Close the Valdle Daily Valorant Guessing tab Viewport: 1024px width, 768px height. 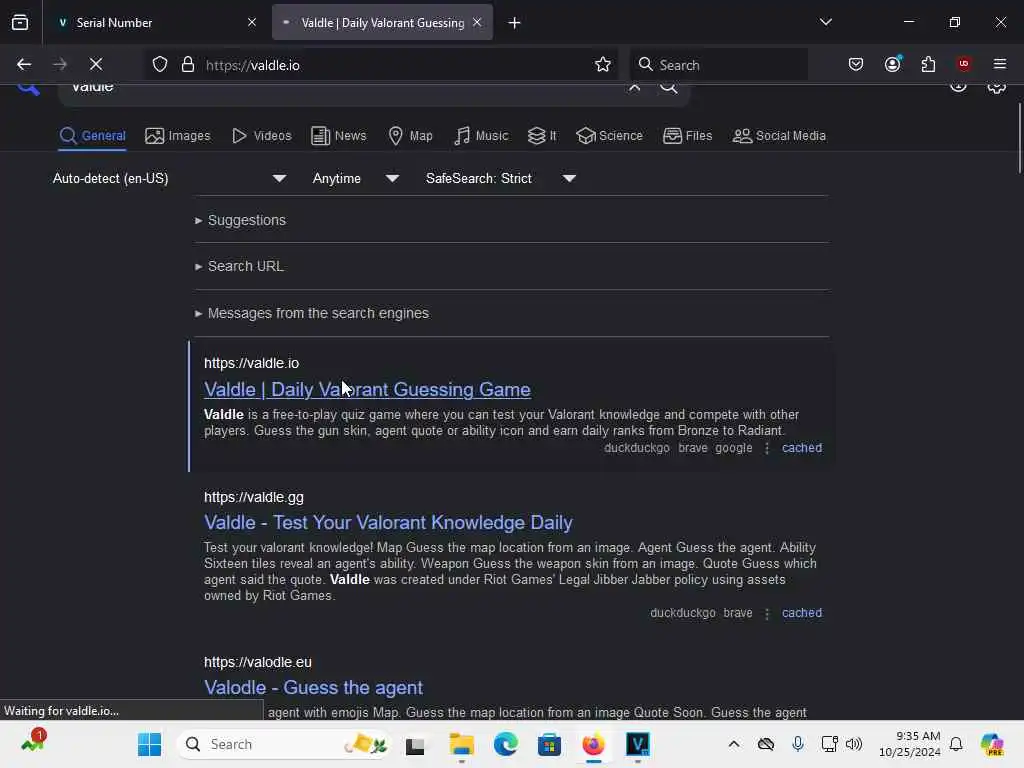477,23
